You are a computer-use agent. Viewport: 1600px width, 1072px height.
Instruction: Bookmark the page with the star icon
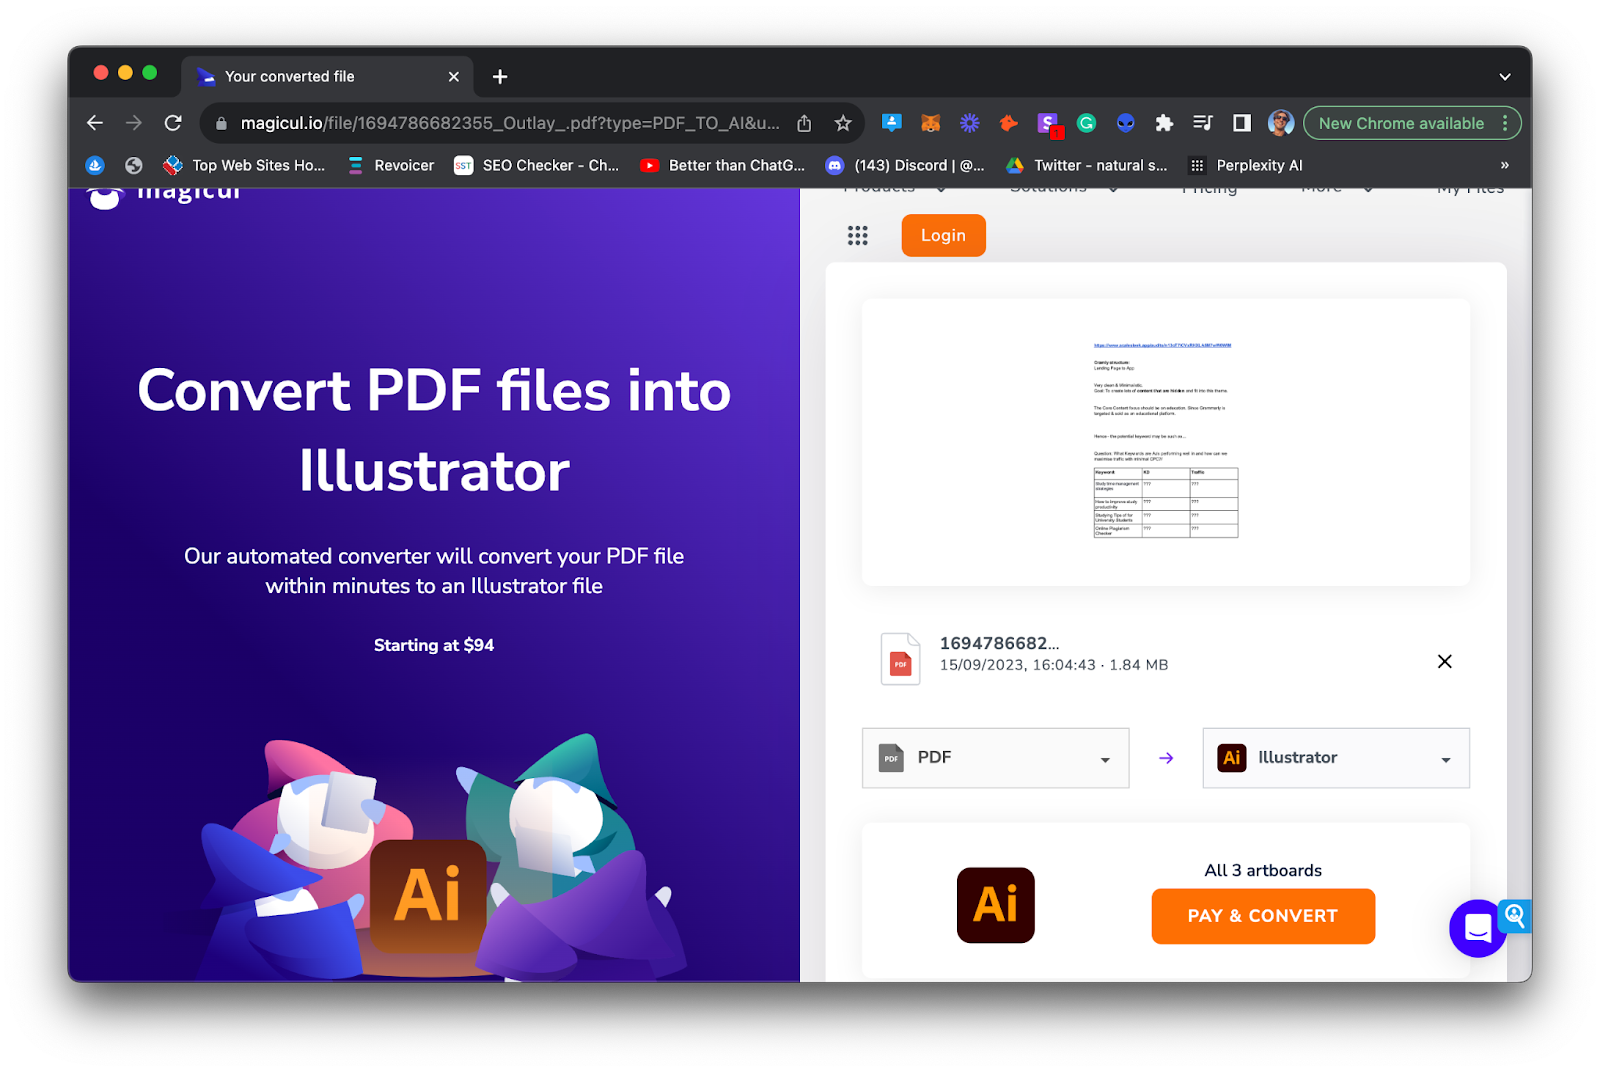pyautogui.click(x=843, y=123)
